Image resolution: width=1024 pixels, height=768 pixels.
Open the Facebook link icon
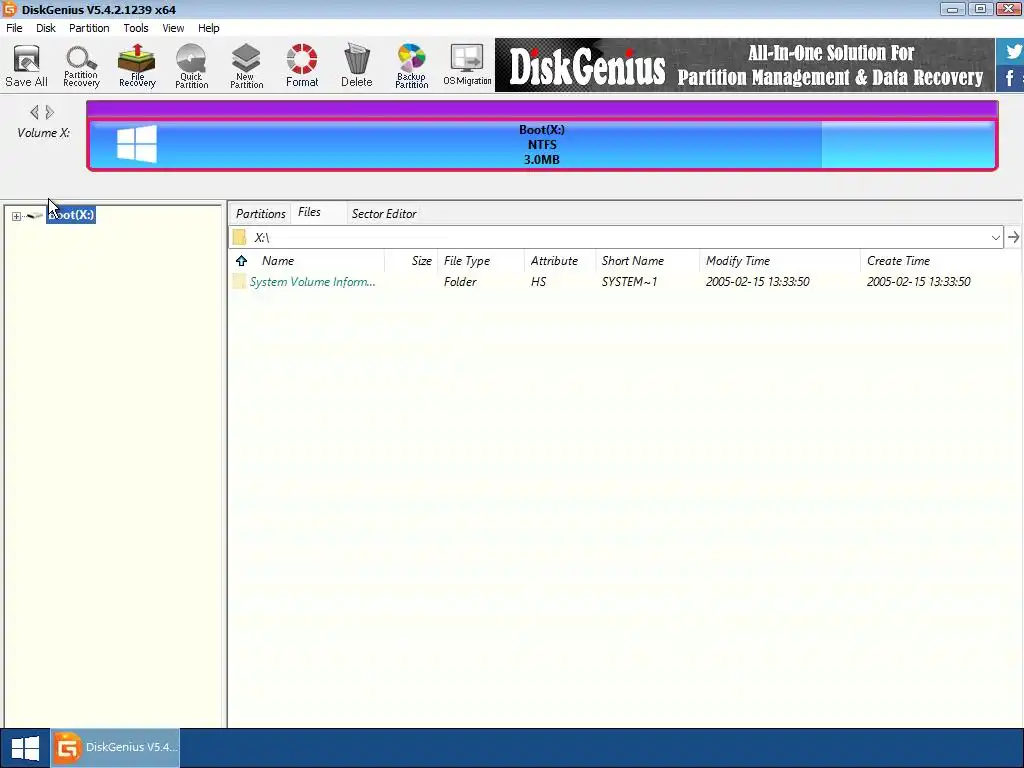[x=1011, y=78]
